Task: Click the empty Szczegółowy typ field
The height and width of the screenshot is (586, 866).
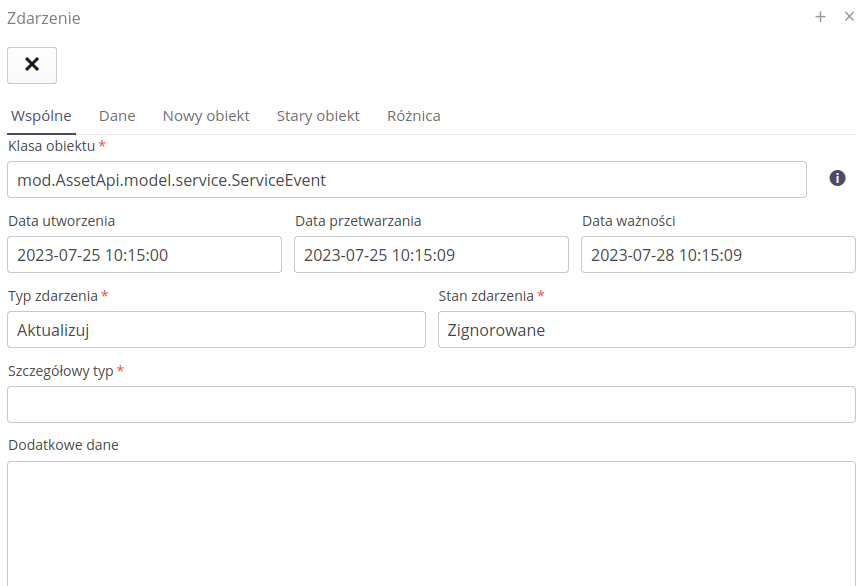Action: [x=431, y=405]
